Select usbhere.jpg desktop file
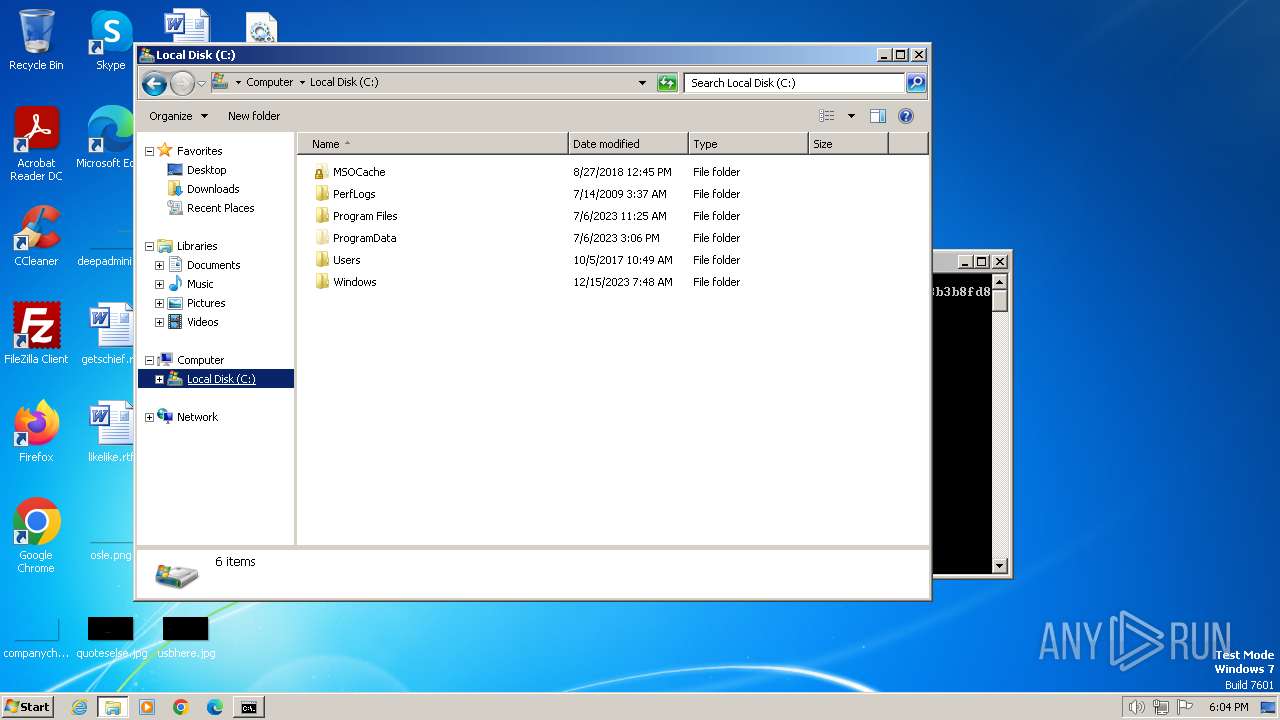1280x720 pixels. (x=186, y=638)
